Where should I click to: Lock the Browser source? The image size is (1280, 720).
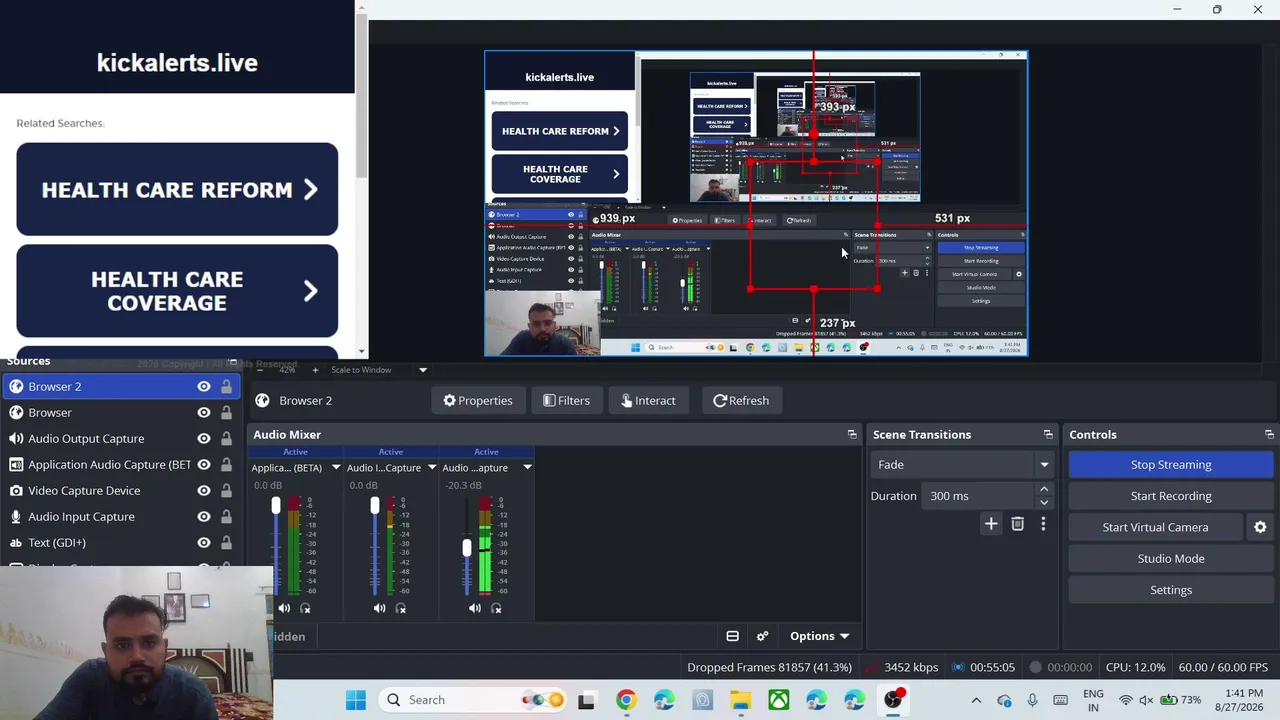coord(226,412)
